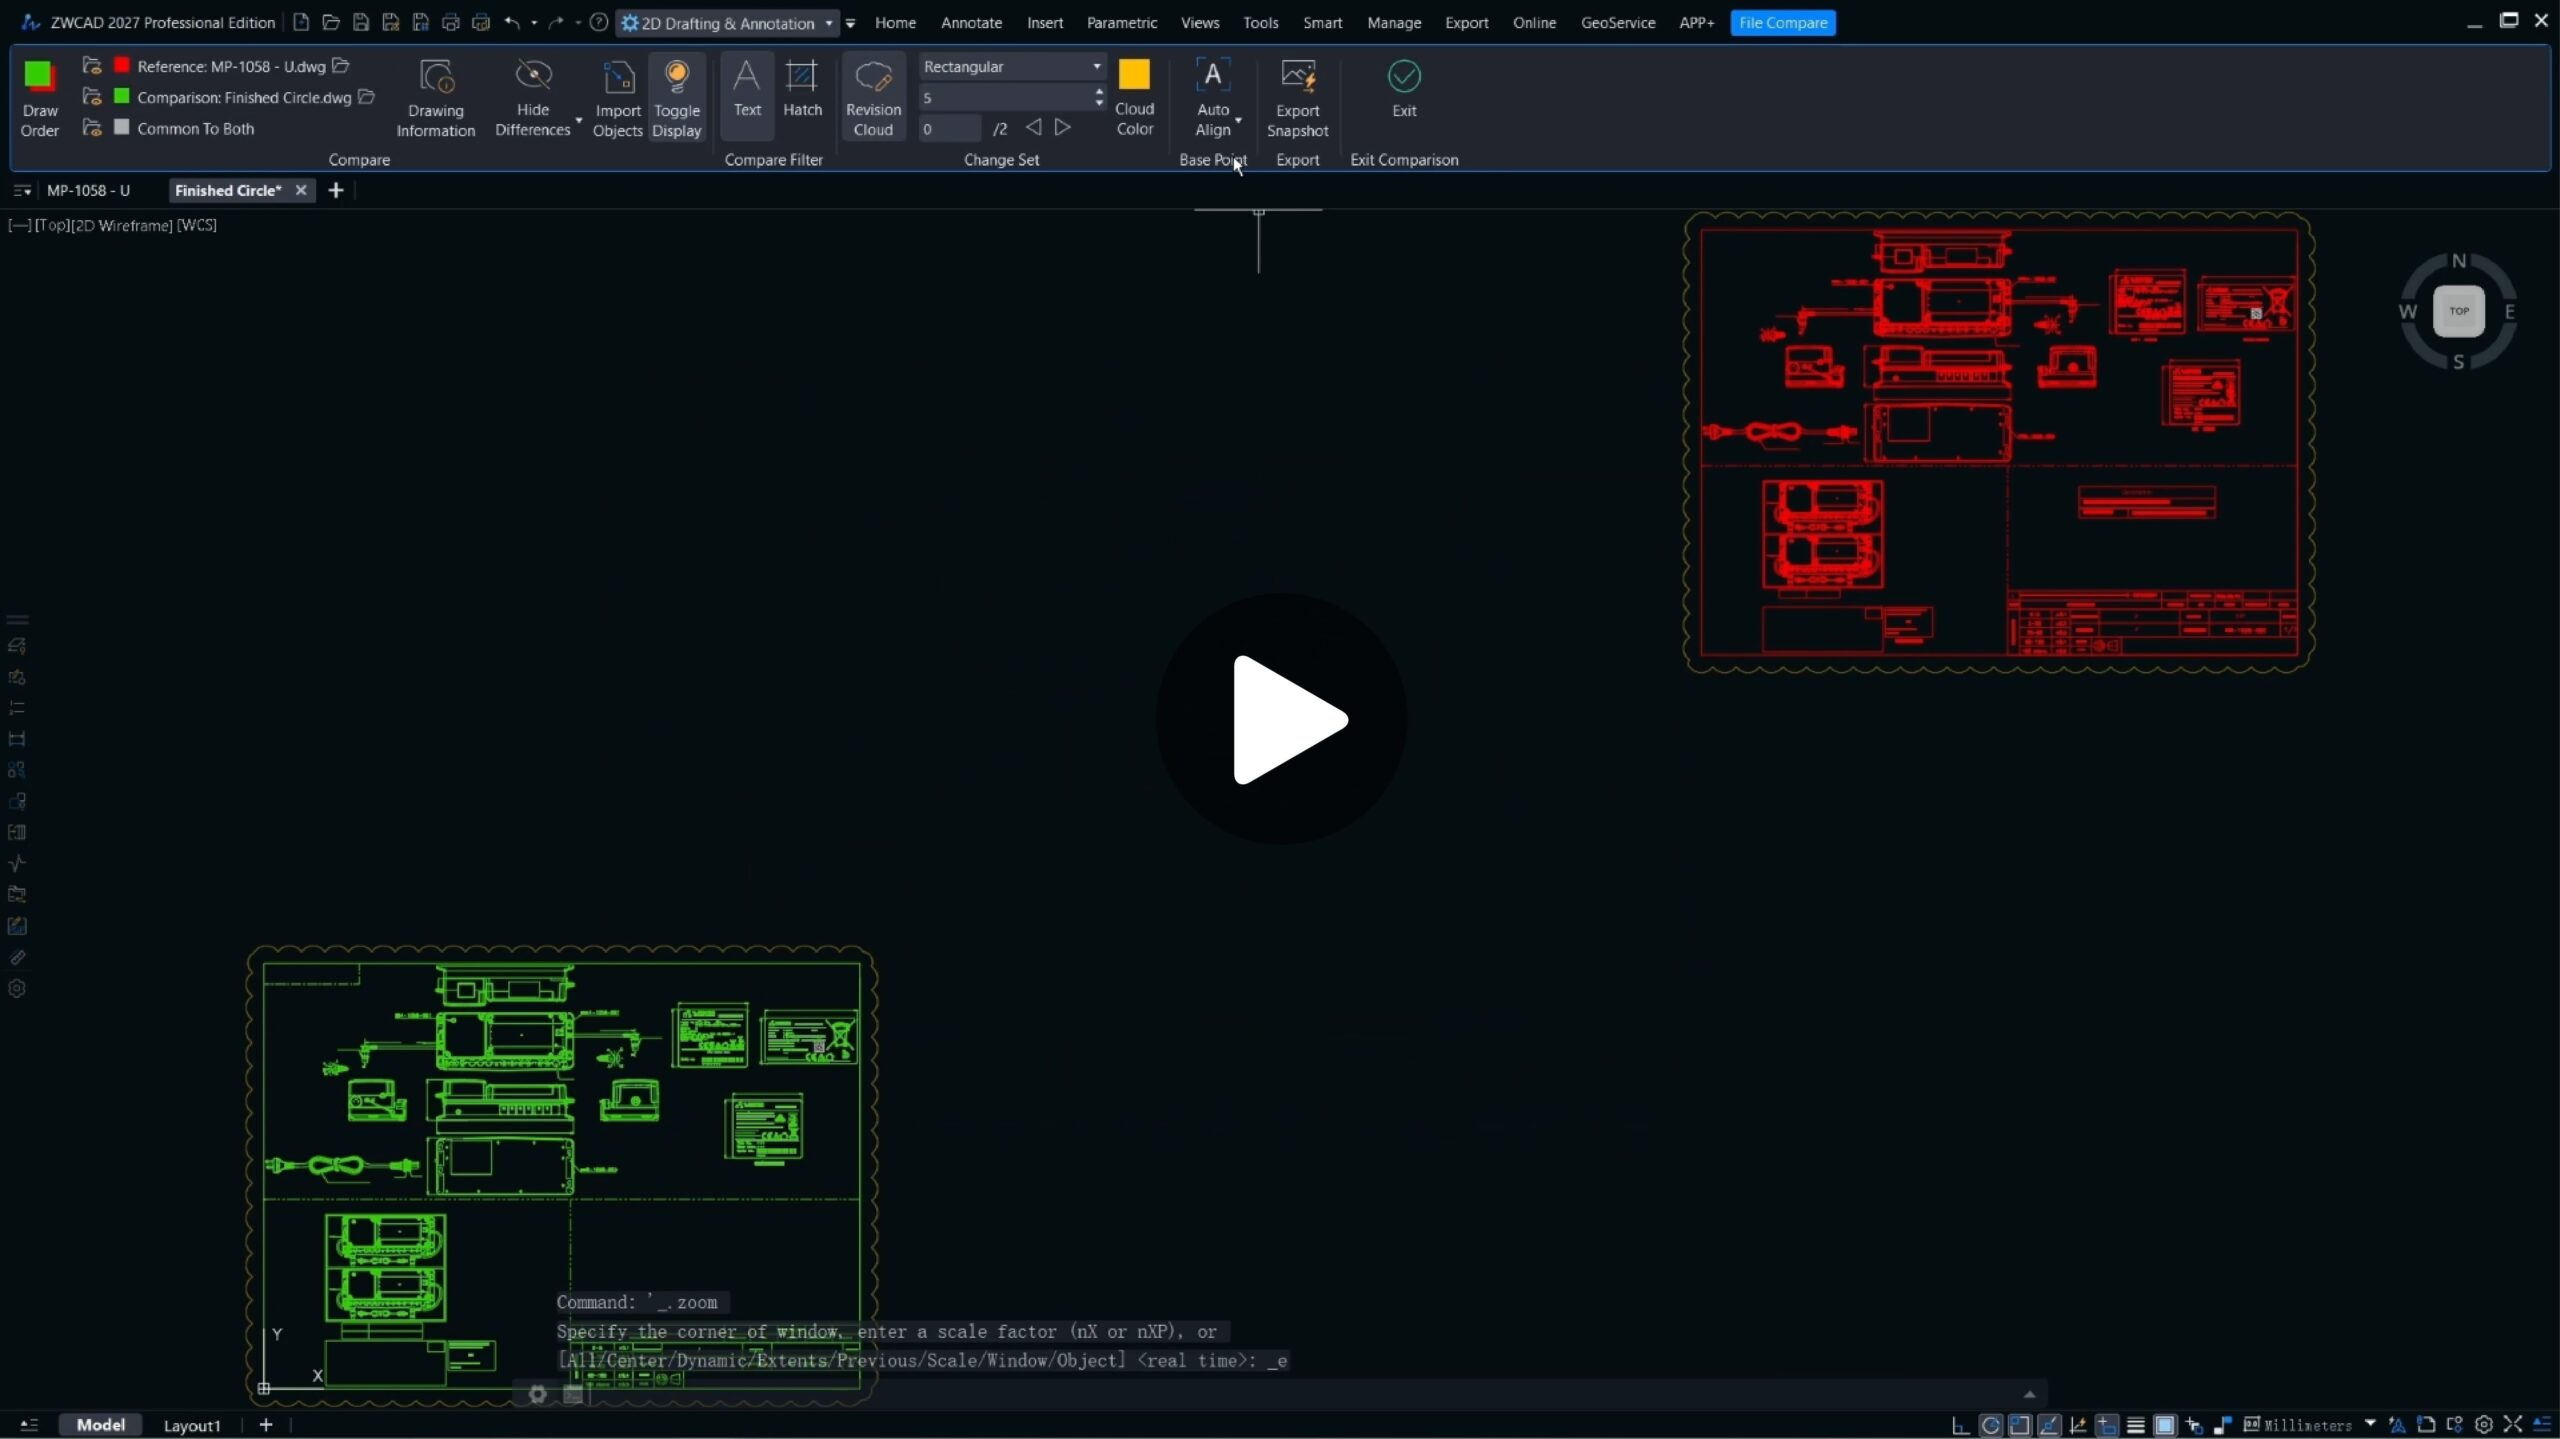Viewport: 2560px width, 1439px height.
Task: Select the Revision Cloud tool
Action: point(872,78)
